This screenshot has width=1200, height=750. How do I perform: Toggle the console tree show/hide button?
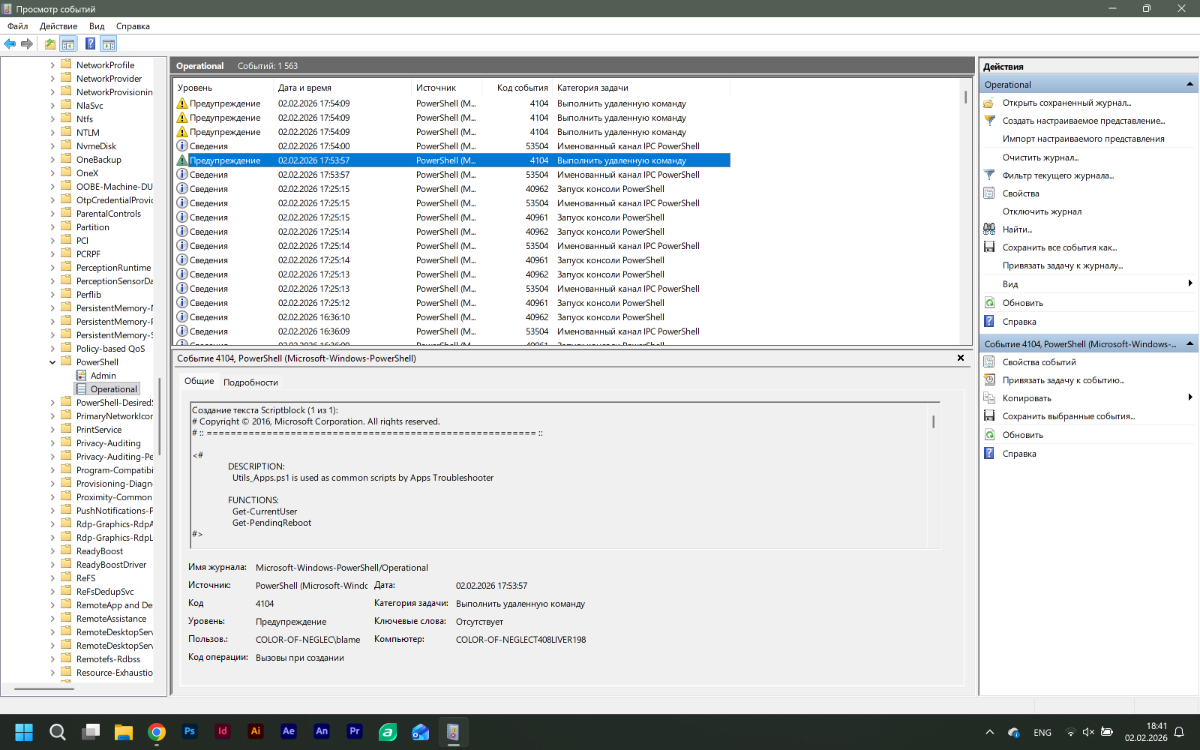68,44
